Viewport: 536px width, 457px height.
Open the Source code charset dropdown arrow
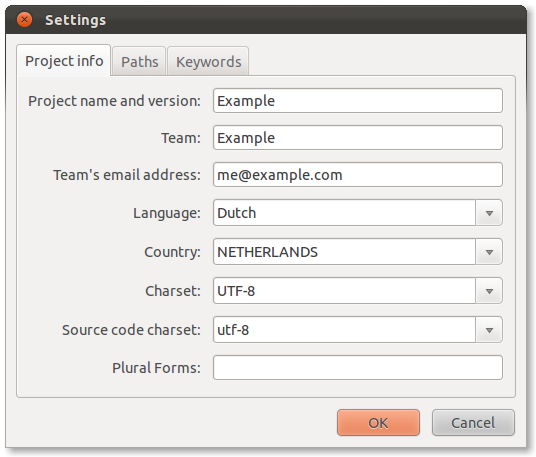click(489, 330)
